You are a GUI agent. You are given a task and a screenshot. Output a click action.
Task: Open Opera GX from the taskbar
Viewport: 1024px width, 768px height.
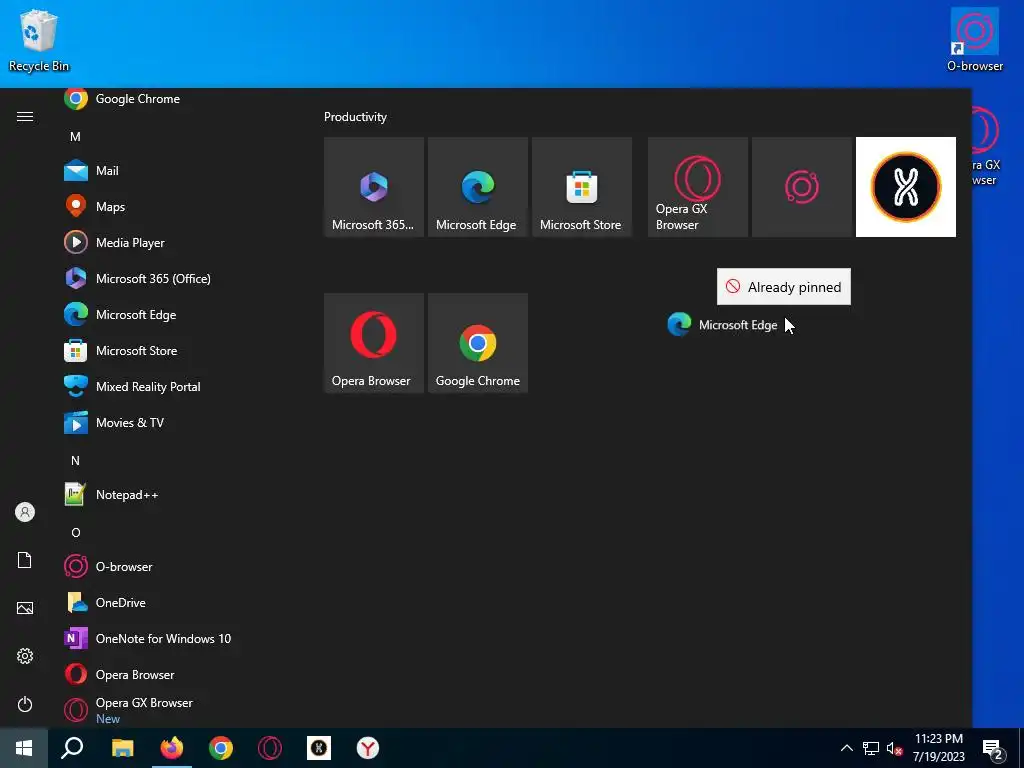click(x=270, y=748)
